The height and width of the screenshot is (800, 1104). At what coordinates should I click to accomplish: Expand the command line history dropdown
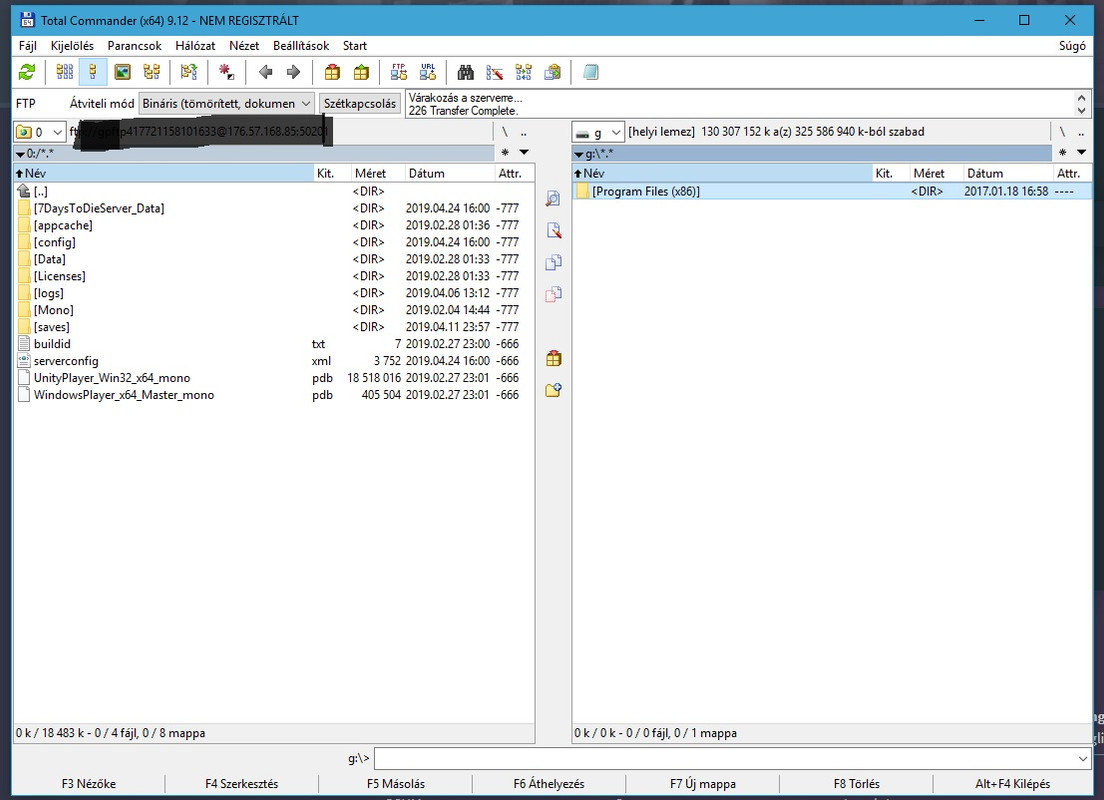[x=1083, y=758]
